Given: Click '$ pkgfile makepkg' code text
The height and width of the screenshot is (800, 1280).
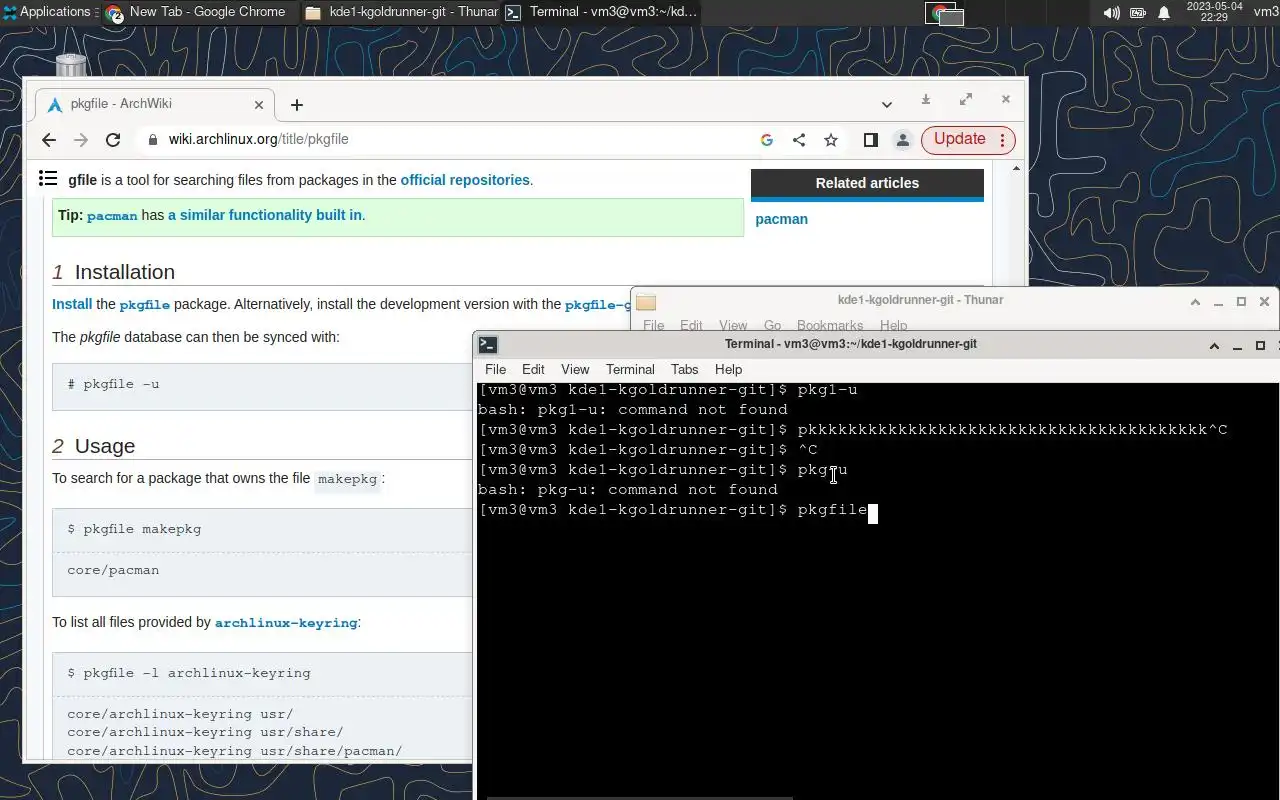Looking at the screenshot, I should coord(134,529).
